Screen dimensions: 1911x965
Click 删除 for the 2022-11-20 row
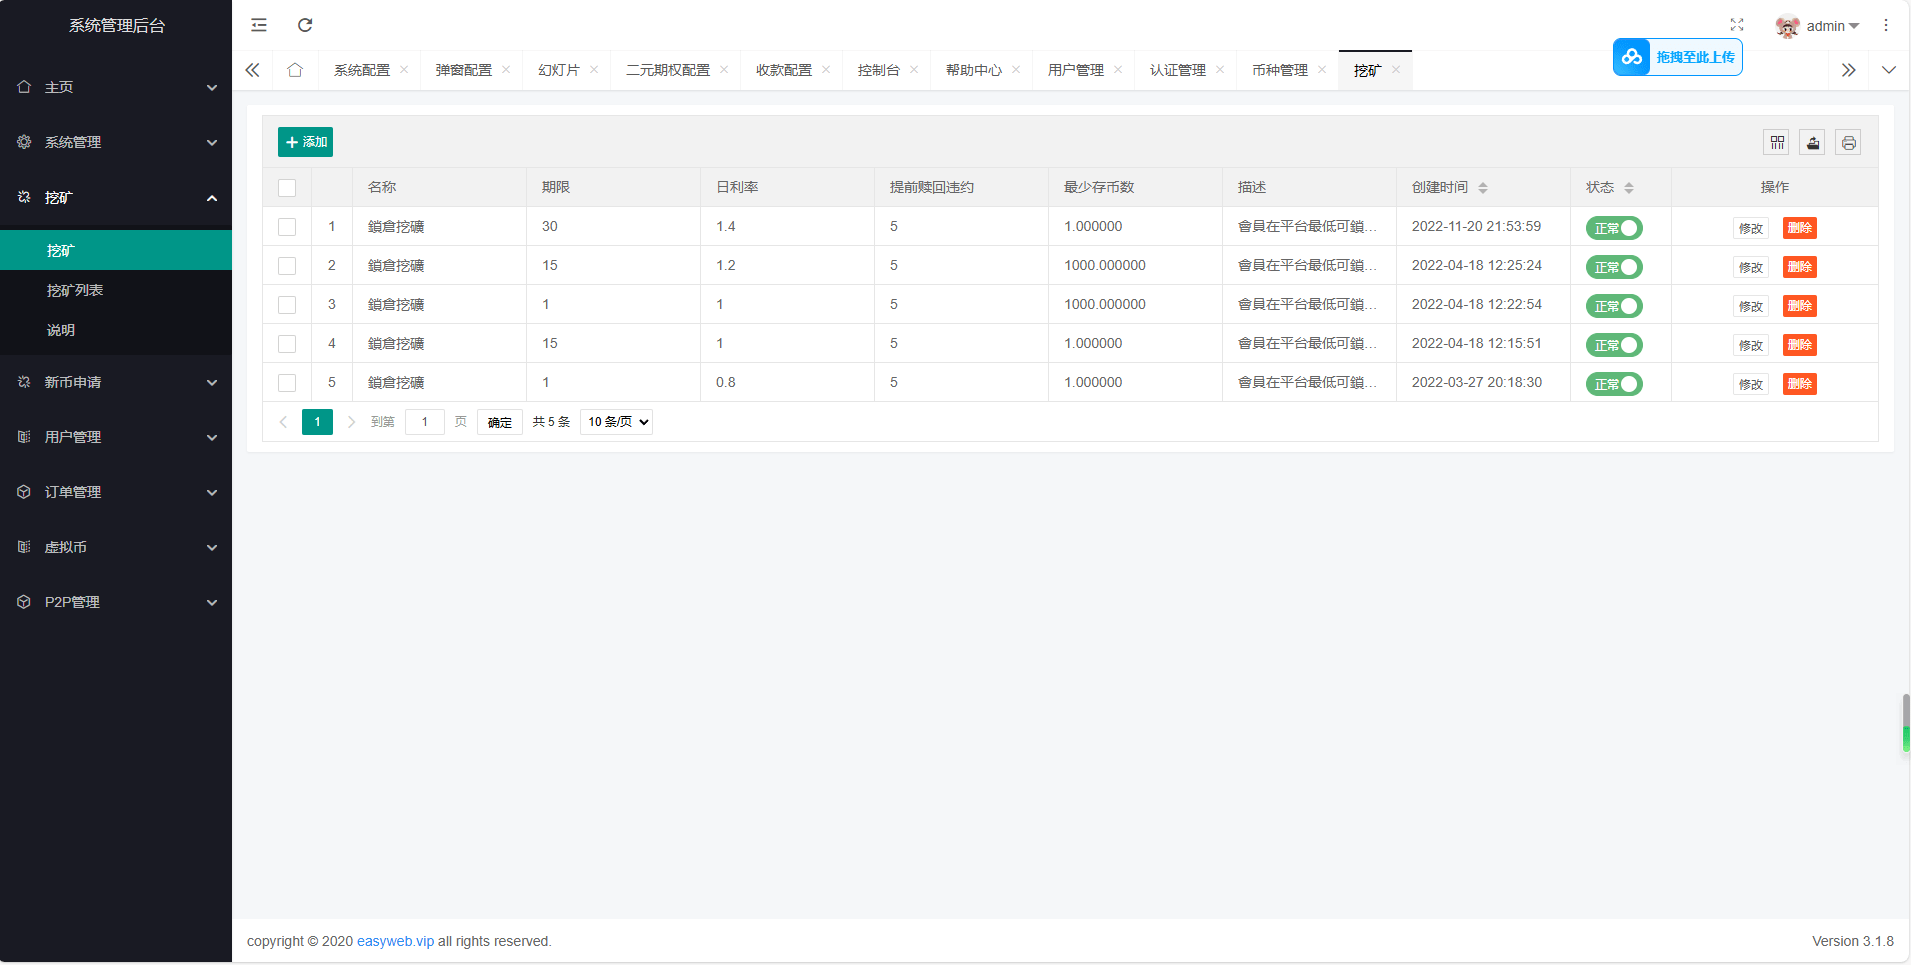point(1800,228)
